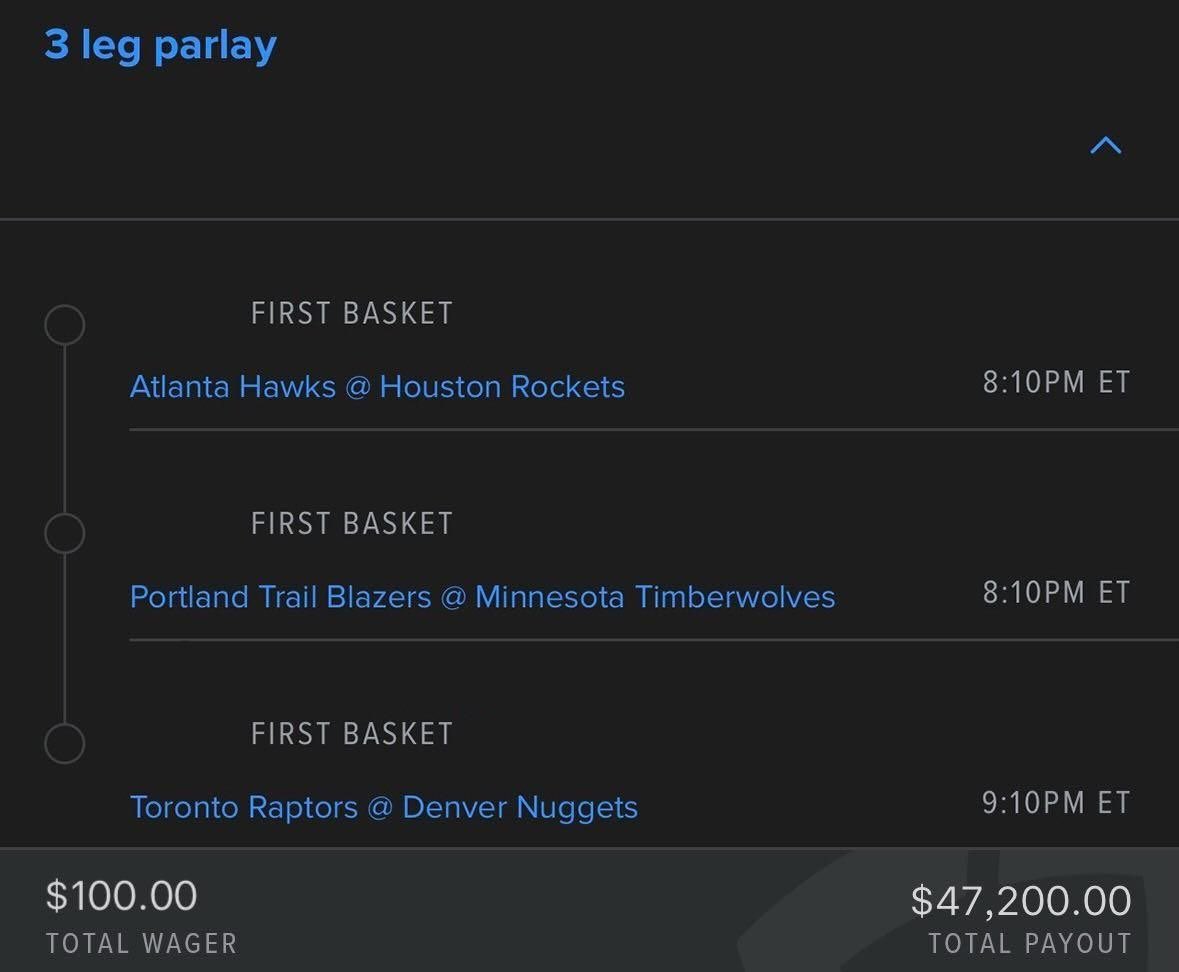Collapse the parlay with the up chevron
This screenshot has width=1179, height=972.
1105,146
